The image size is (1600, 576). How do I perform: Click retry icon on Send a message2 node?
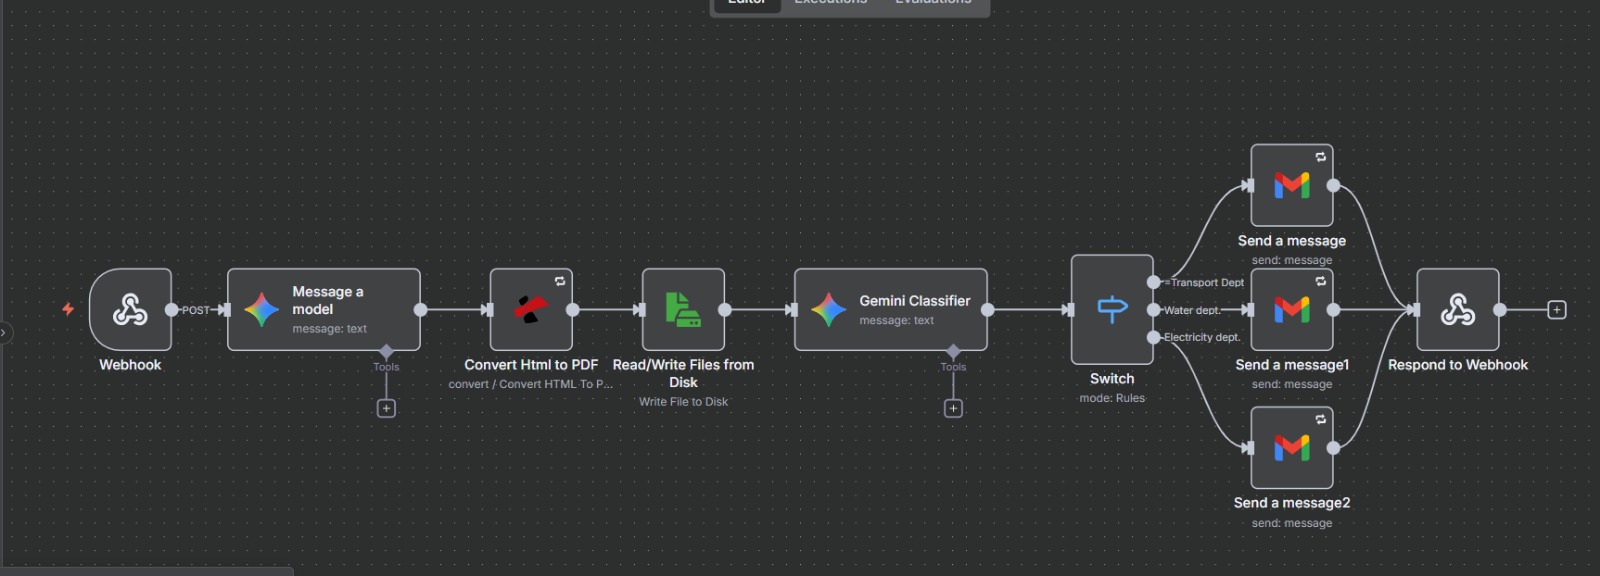[x=1321, y=419]
